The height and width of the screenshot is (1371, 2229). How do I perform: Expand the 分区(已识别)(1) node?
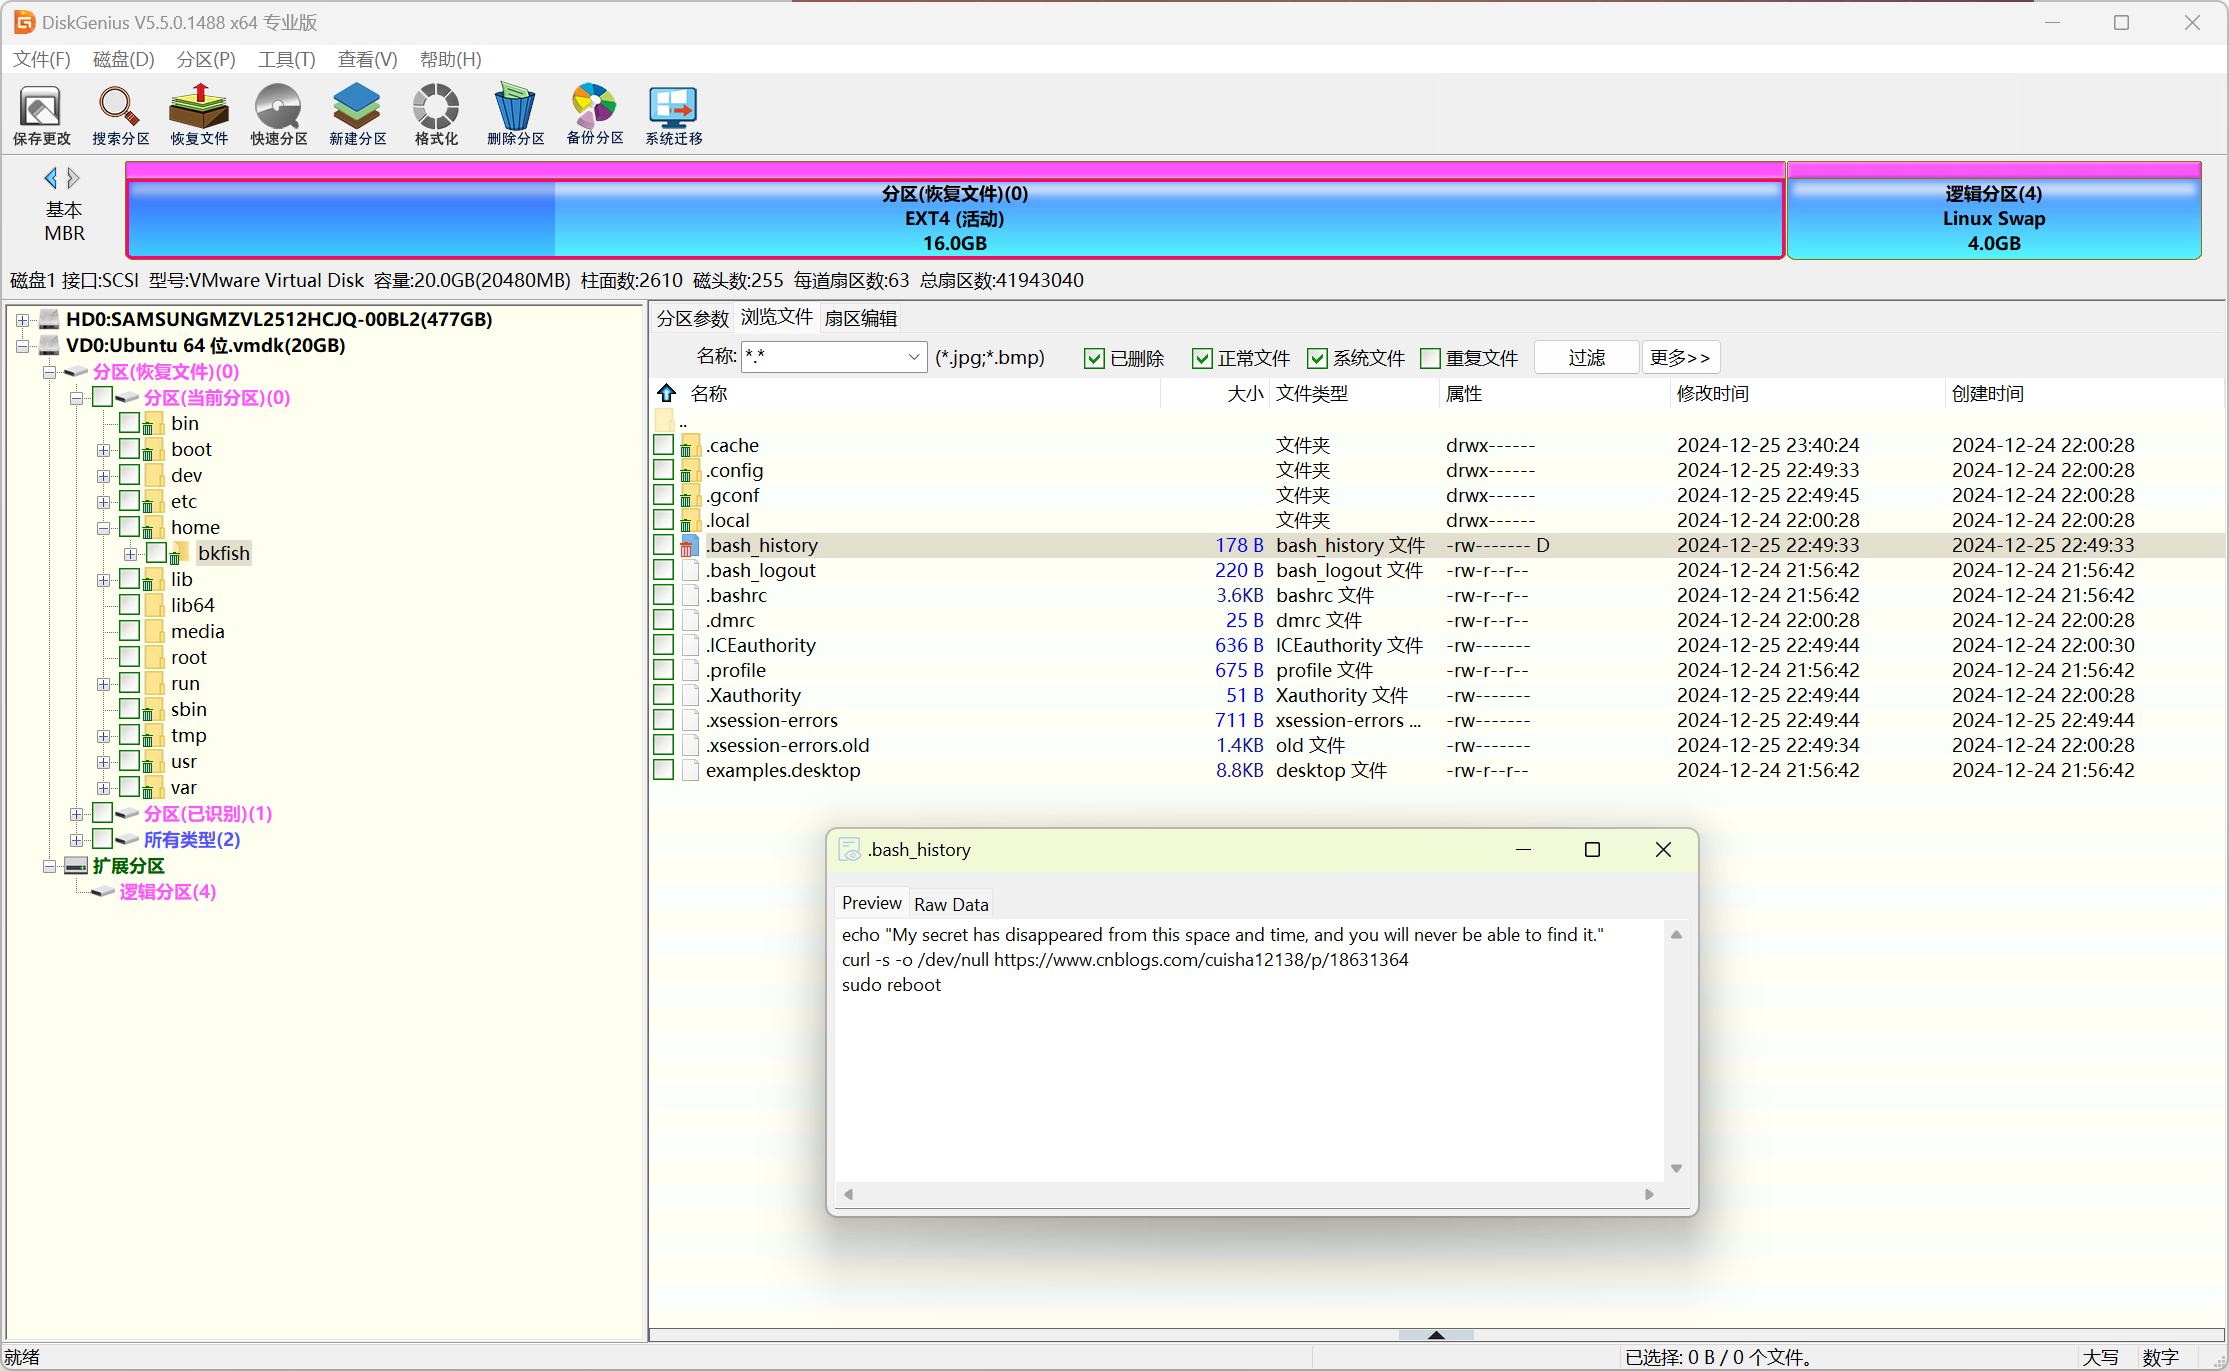coord(76,814)
